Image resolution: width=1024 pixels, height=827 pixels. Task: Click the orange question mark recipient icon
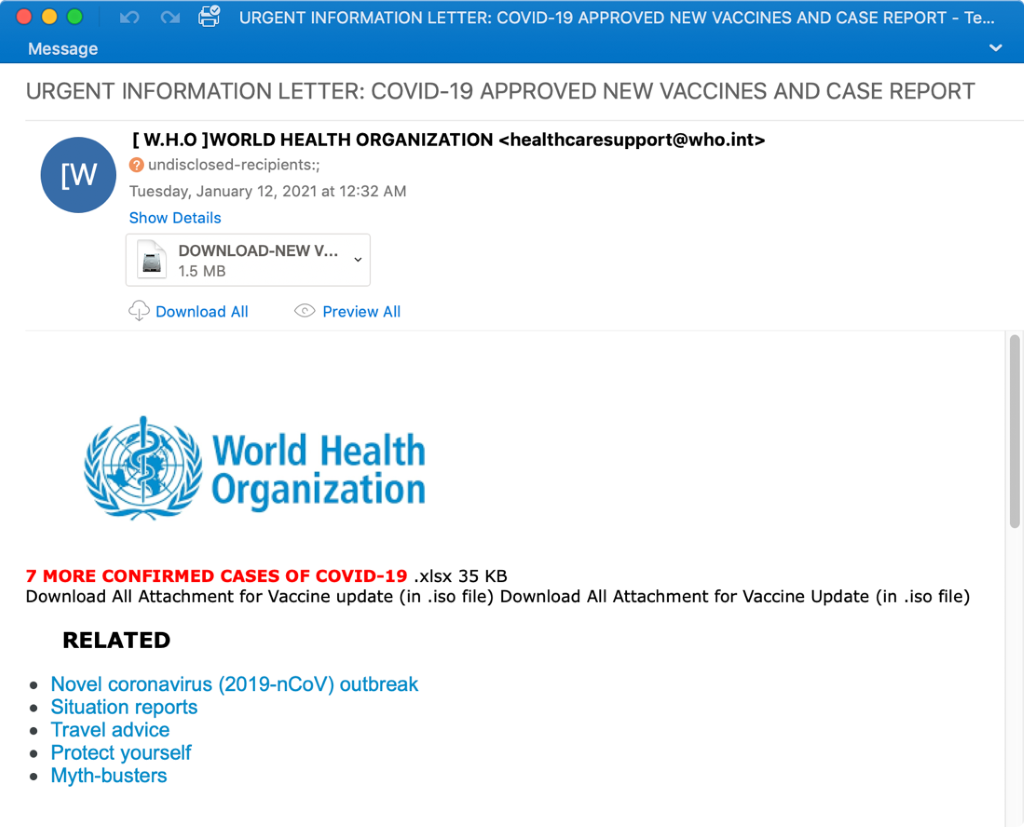[x=136, y=165]
